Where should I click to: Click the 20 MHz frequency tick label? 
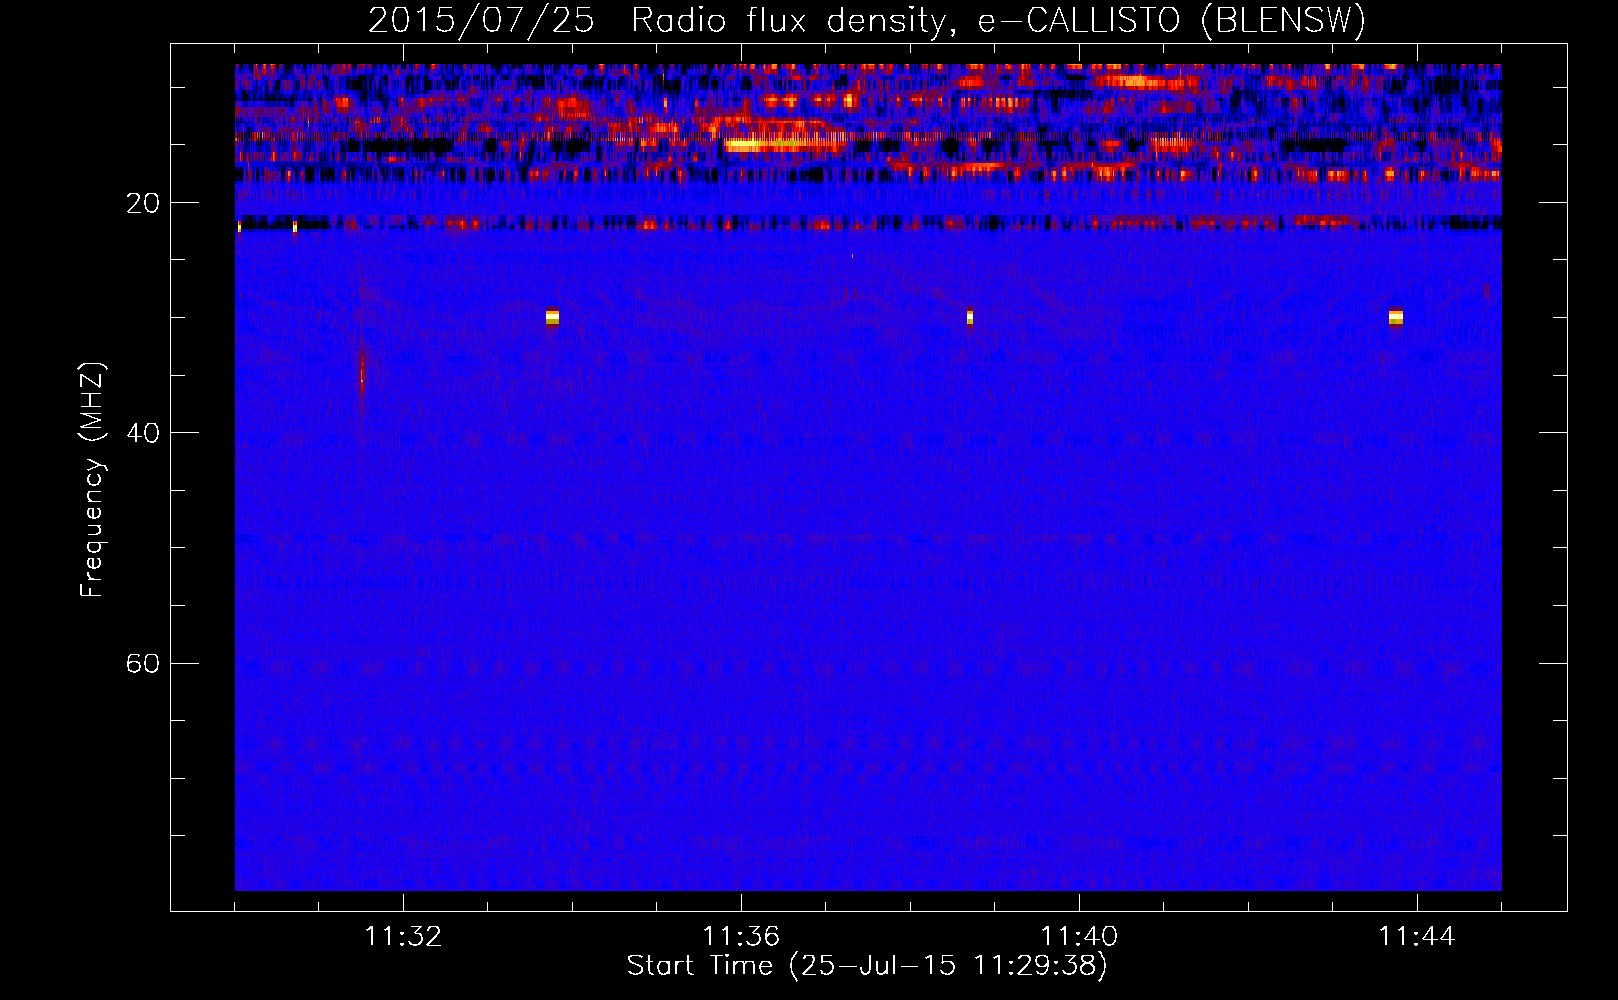point(142,203)
